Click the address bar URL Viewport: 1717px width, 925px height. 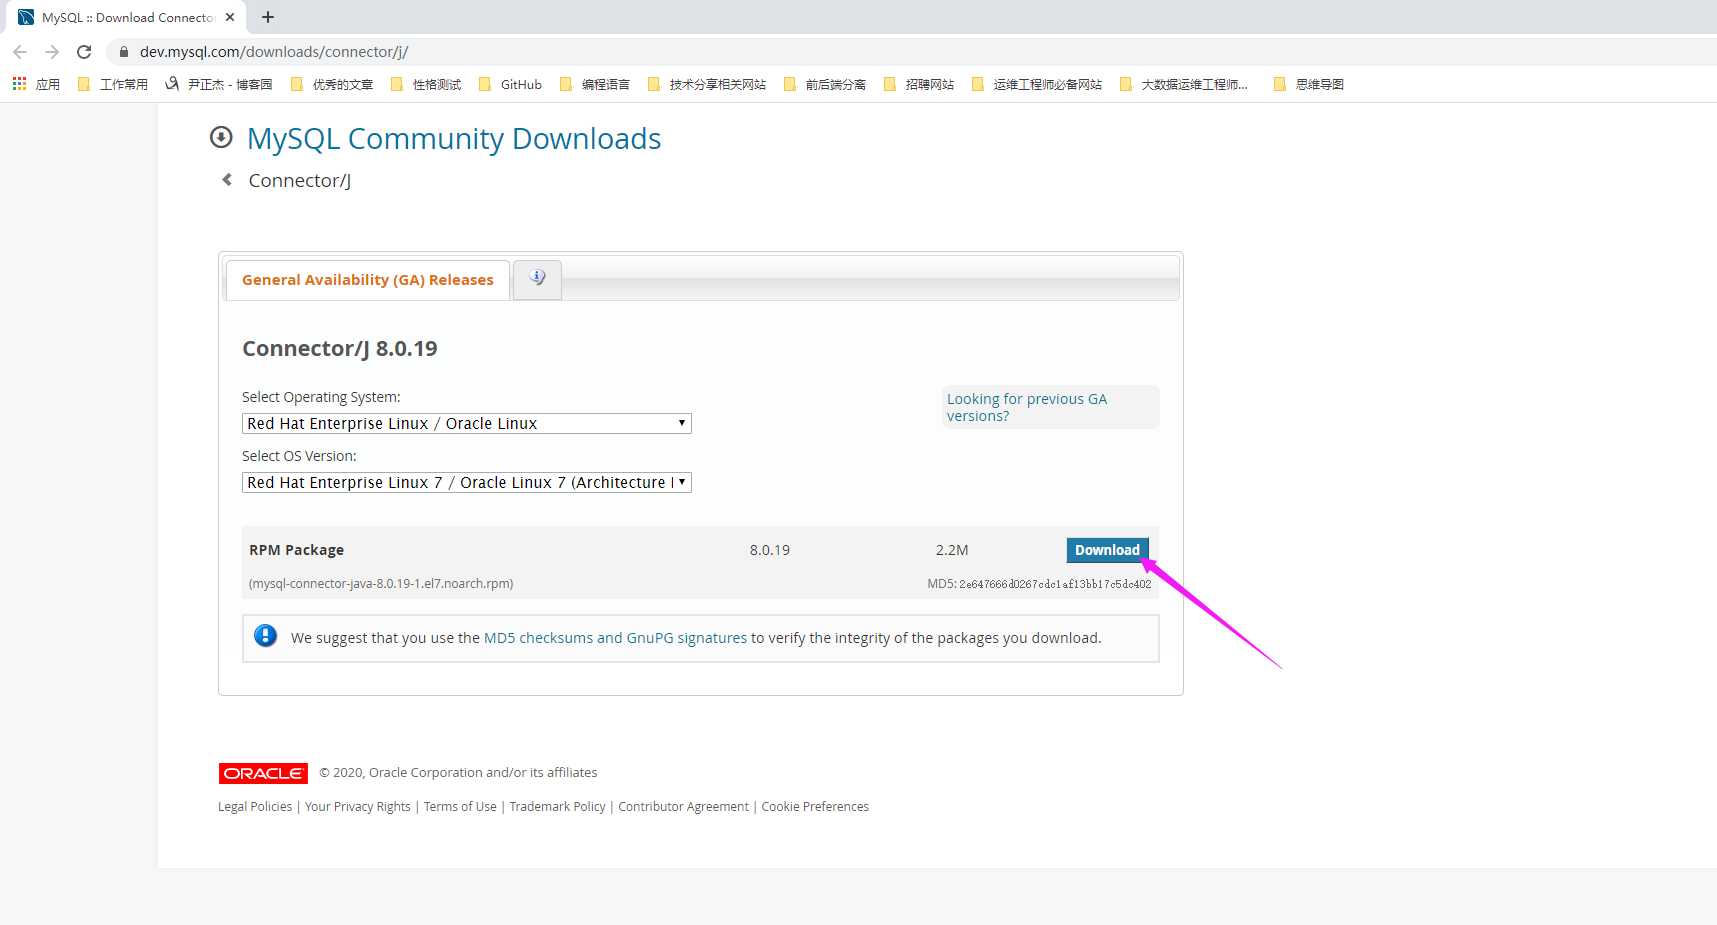click(x=274, y=52)
